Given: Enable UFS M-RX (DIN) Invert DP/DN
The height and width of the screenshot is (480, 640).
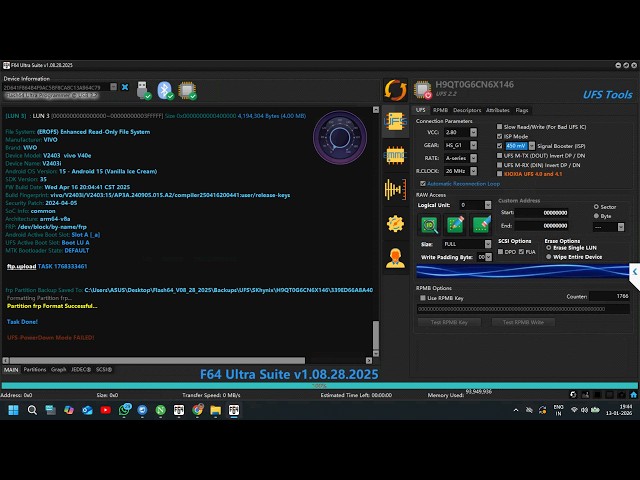Looking at the screenshot, I should coord(499,165).
